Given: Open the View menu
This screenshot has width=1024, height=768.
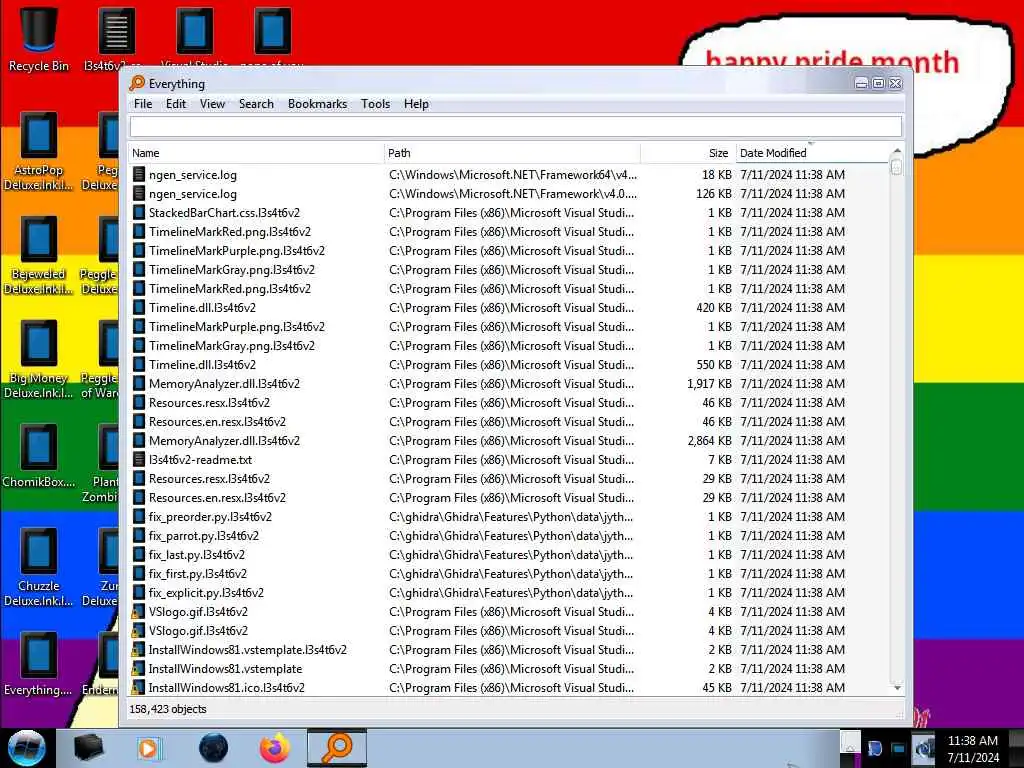Looking at the screenshot, I should click(212, 104).
